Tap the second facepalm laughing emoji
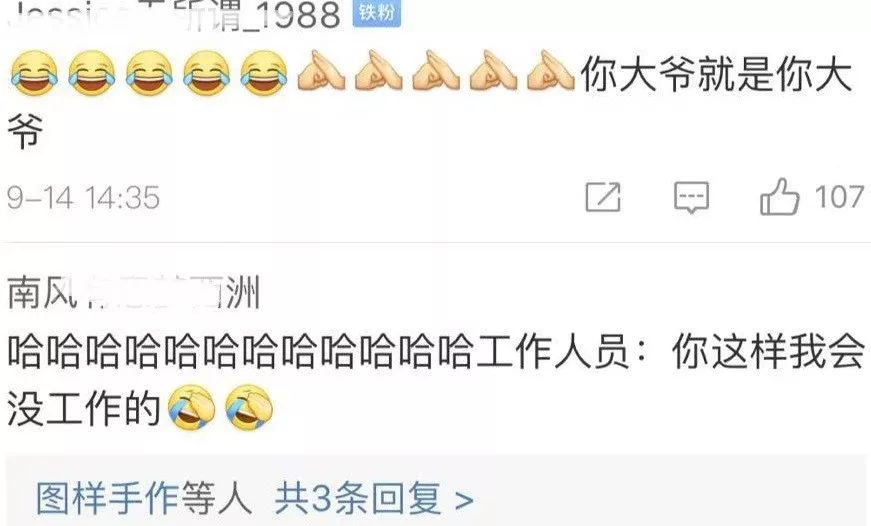 (x=249, y=408)
